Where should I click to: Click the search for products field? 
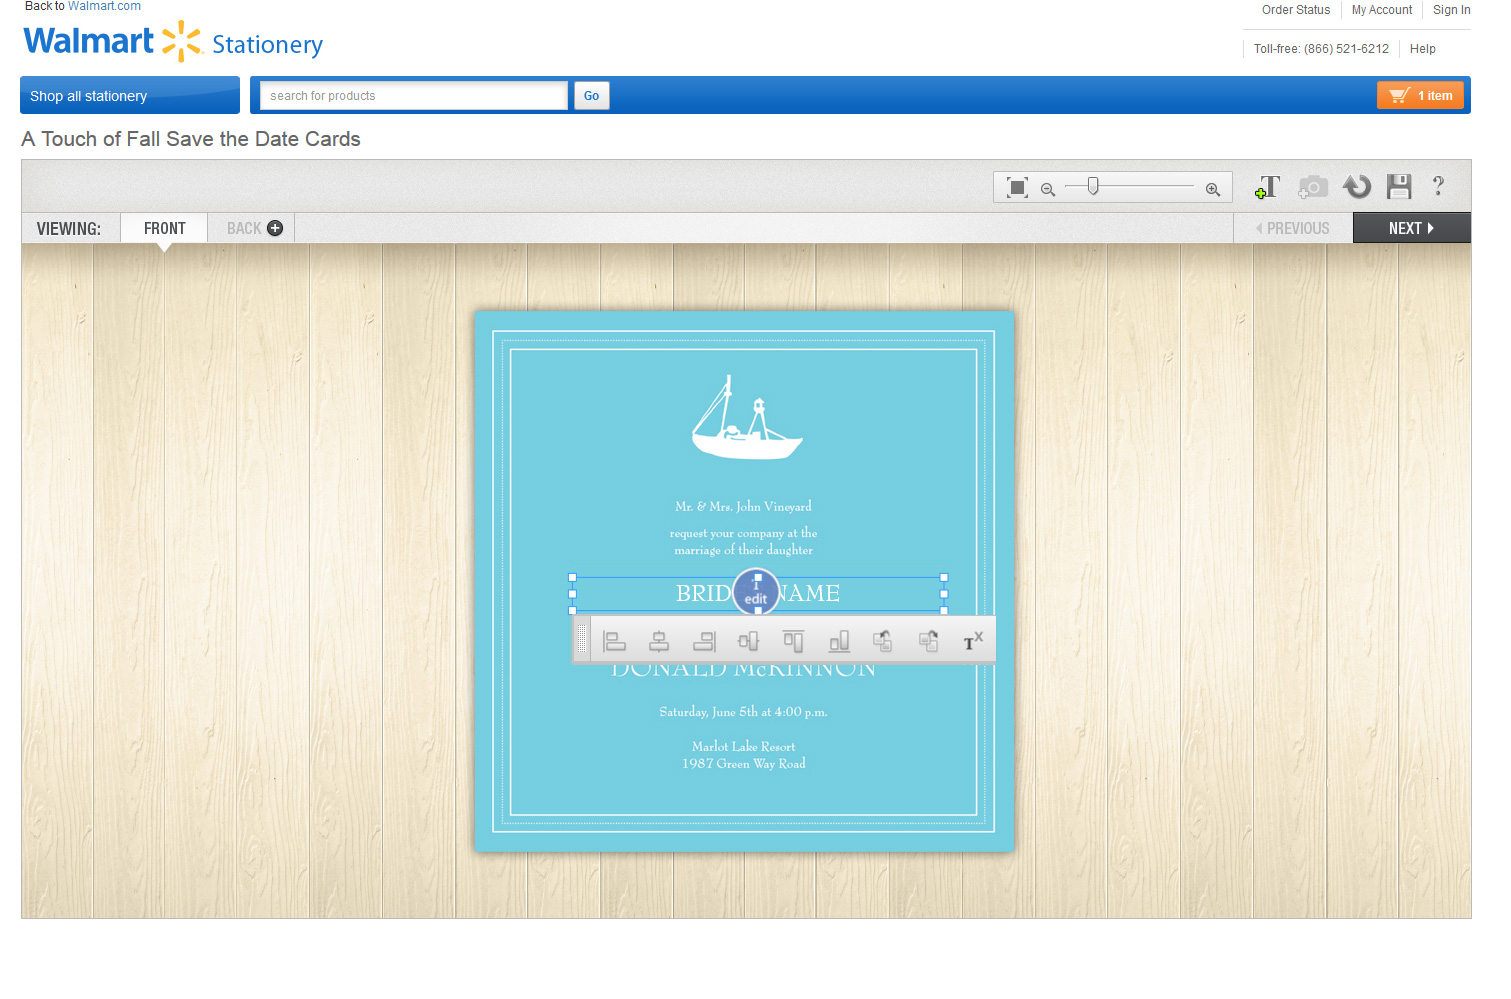pyautogui.click(x=414, y=96)
